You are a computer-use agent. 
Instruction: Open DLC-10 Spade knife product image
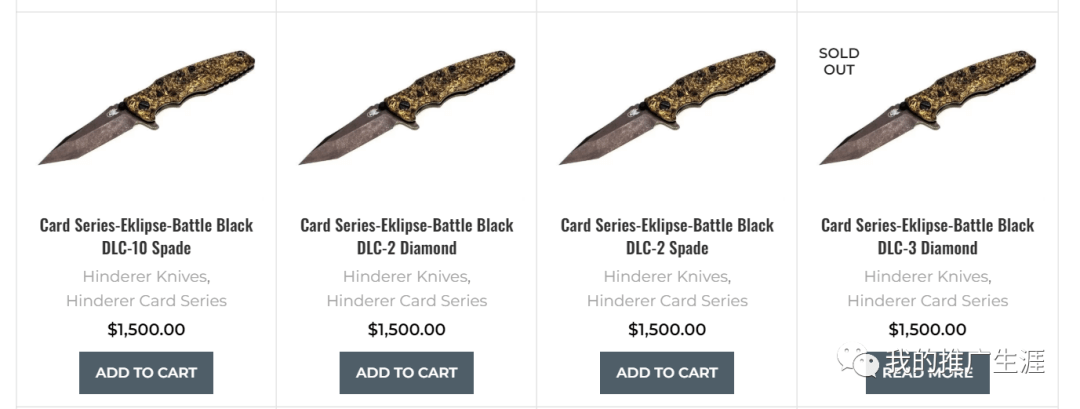coord(146,107)
